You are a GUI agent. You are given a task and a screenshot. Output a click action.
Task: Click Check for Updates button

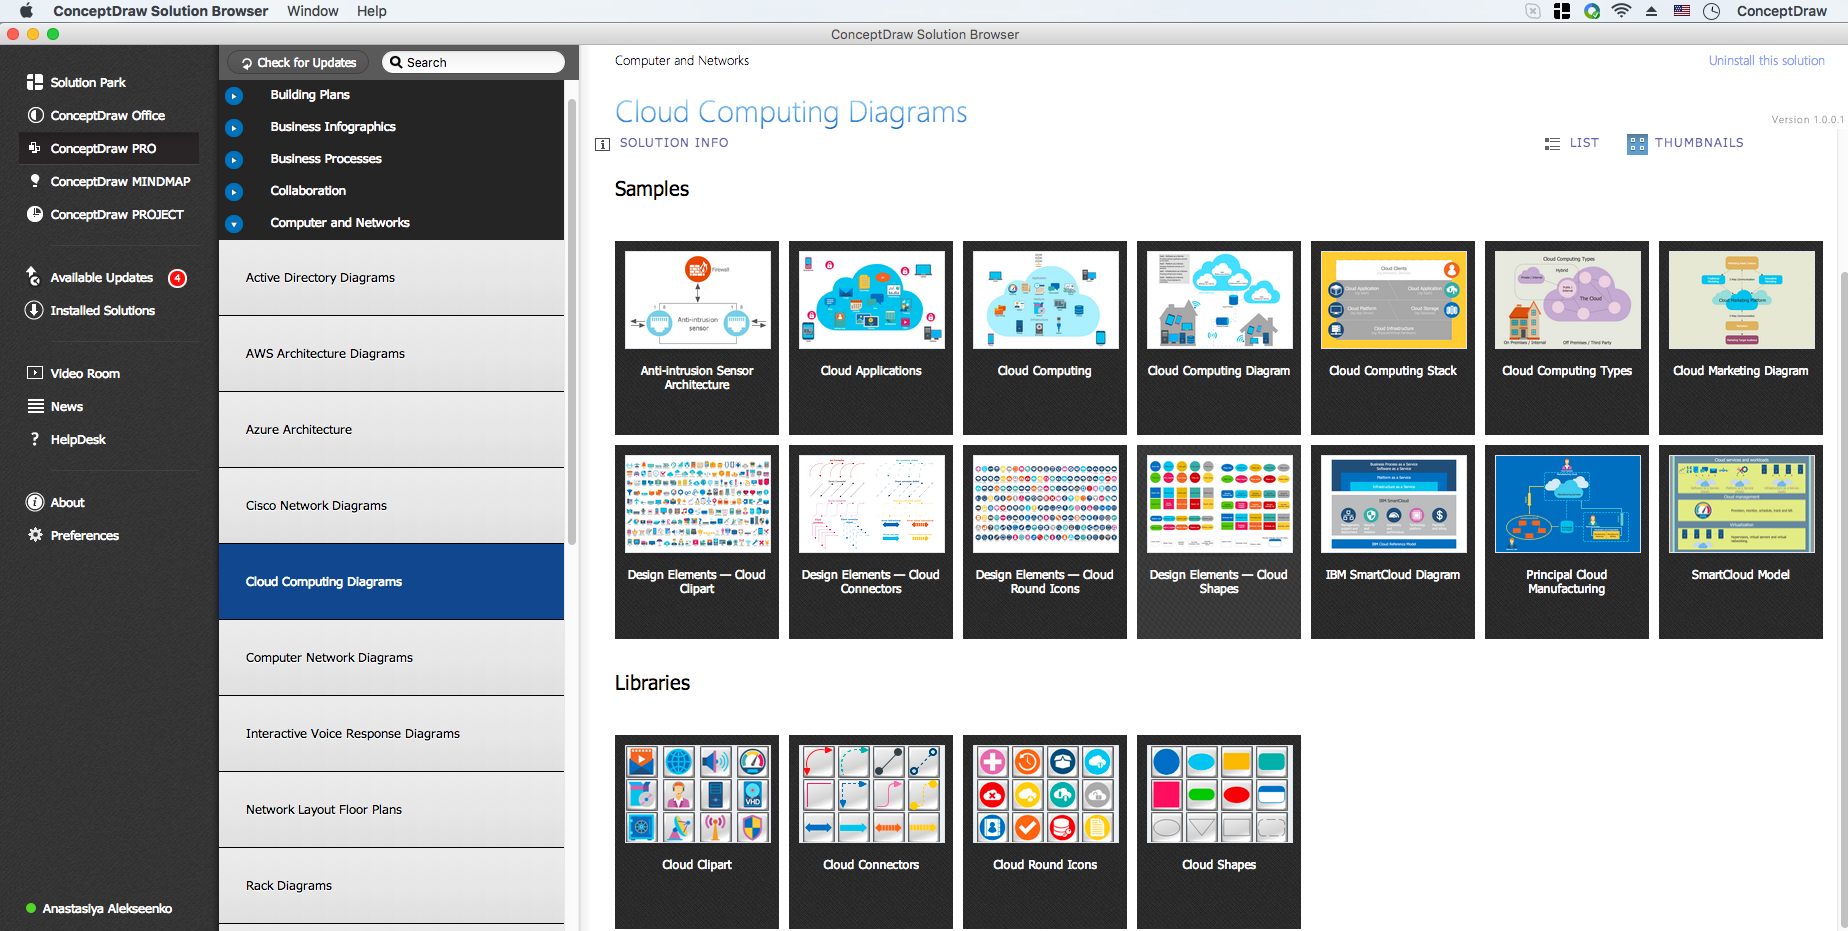pos(298,62)
